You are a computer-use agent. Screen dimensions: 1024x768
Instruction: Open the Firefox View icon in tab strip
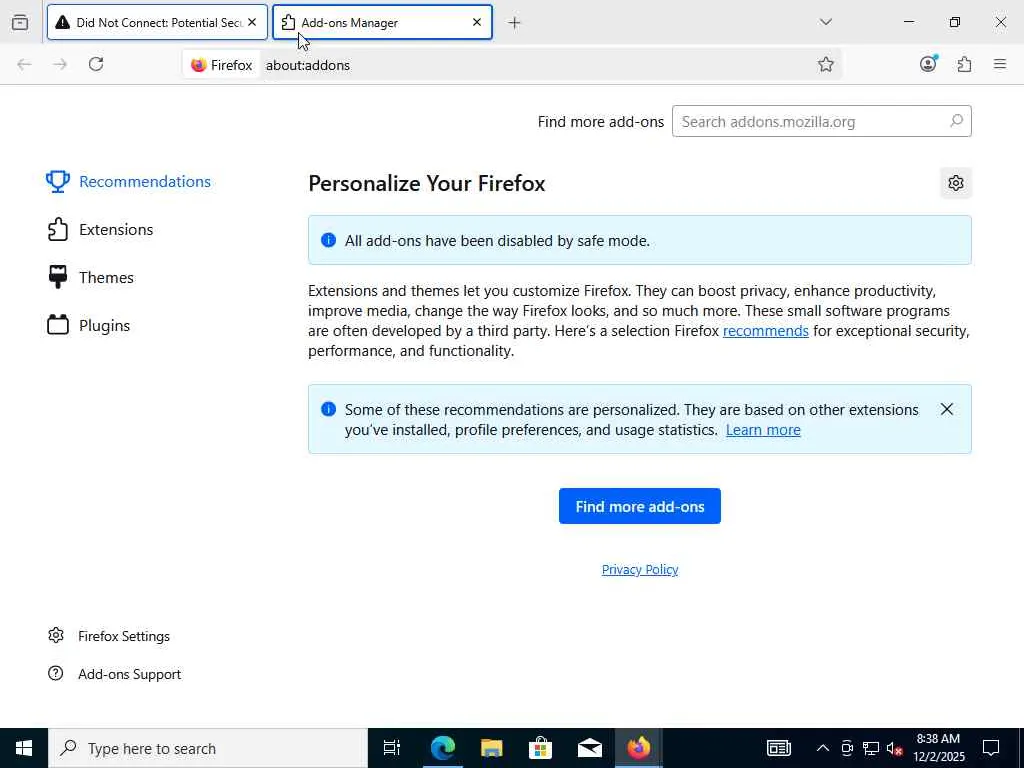[x=20, y=23]
